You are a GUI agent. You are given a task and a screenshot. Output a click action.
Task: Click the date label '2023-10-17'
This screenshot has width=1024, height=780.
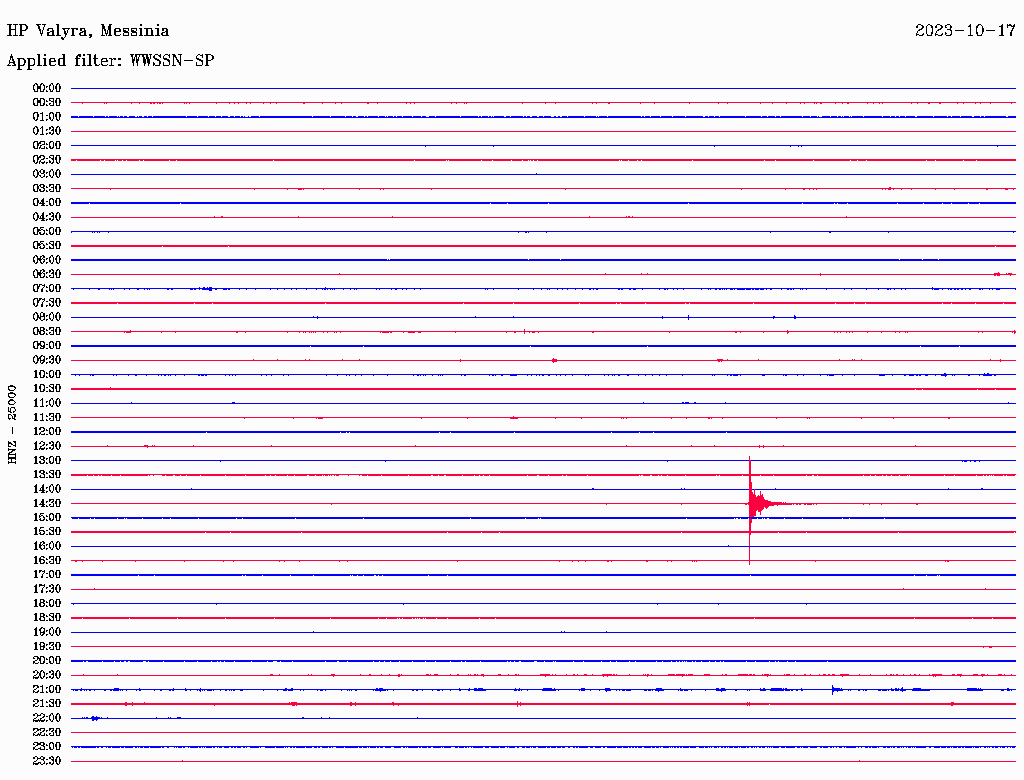(x=965, y=31)
